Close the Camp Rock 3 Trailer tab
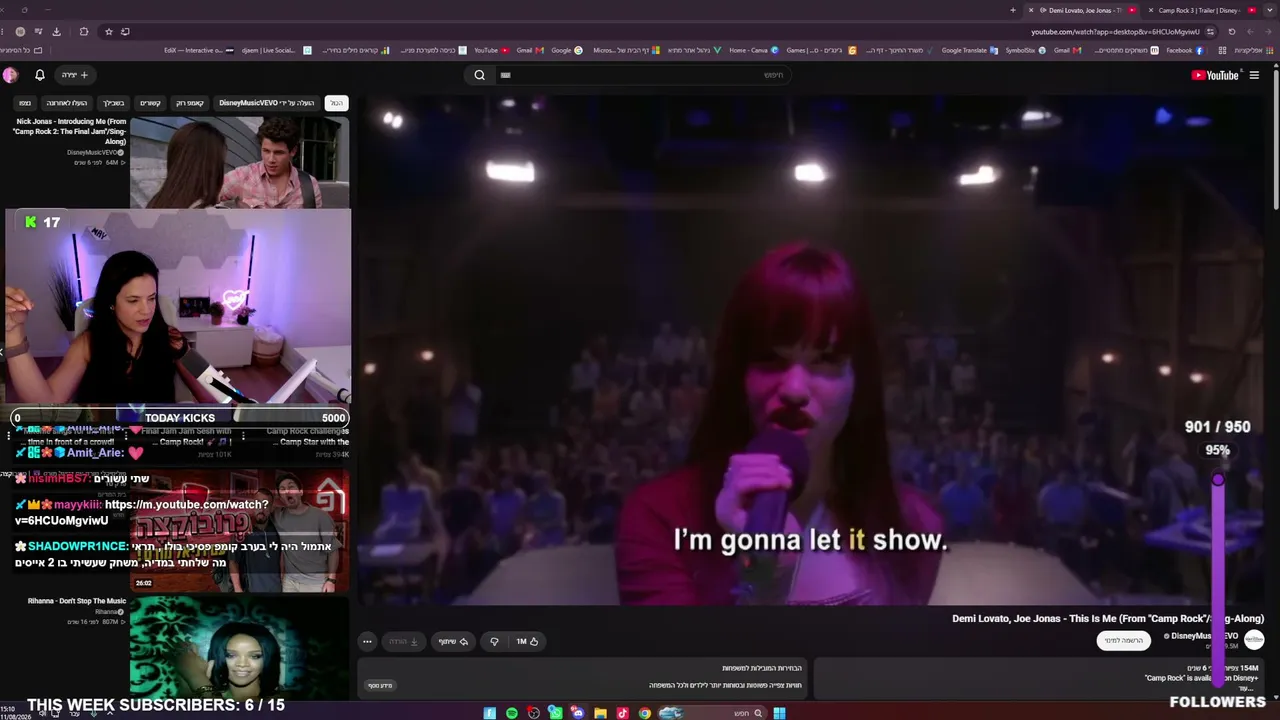This screenshot has height=720, width=1280. tap(1150, 10)
